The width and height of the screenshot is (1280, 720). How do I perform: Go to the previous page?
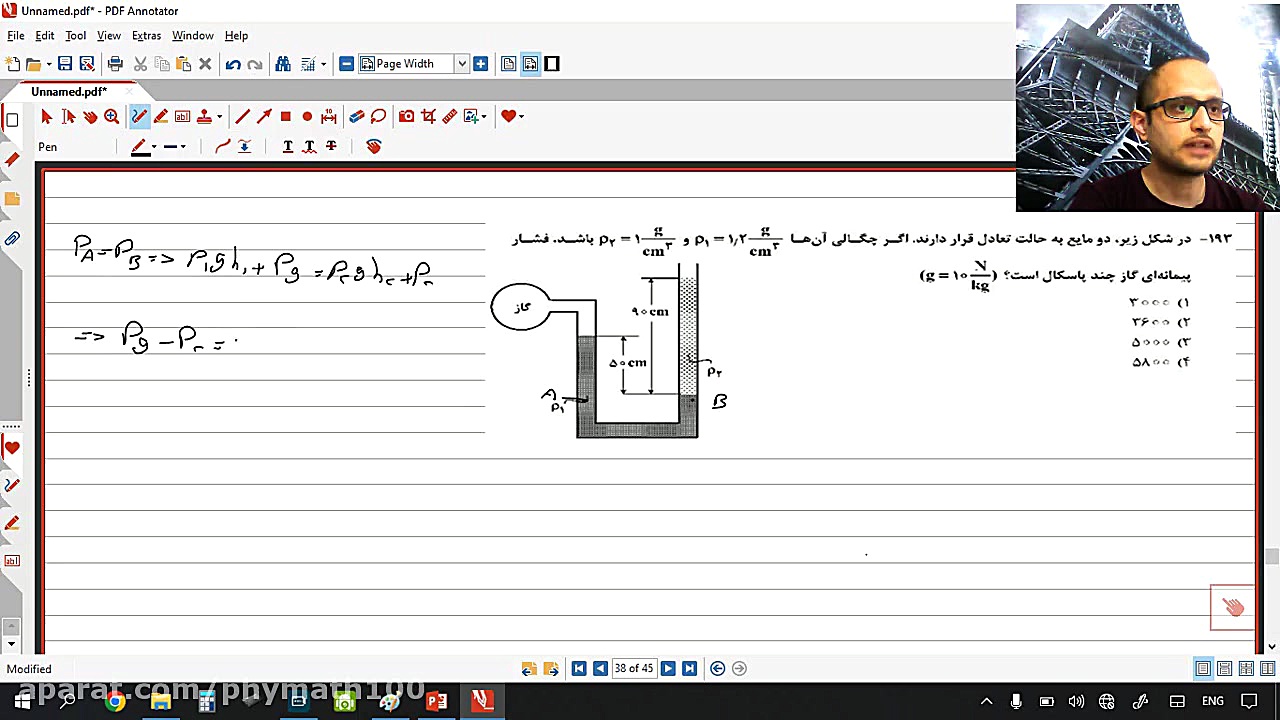pyautogui.click(x=600, y=669)
